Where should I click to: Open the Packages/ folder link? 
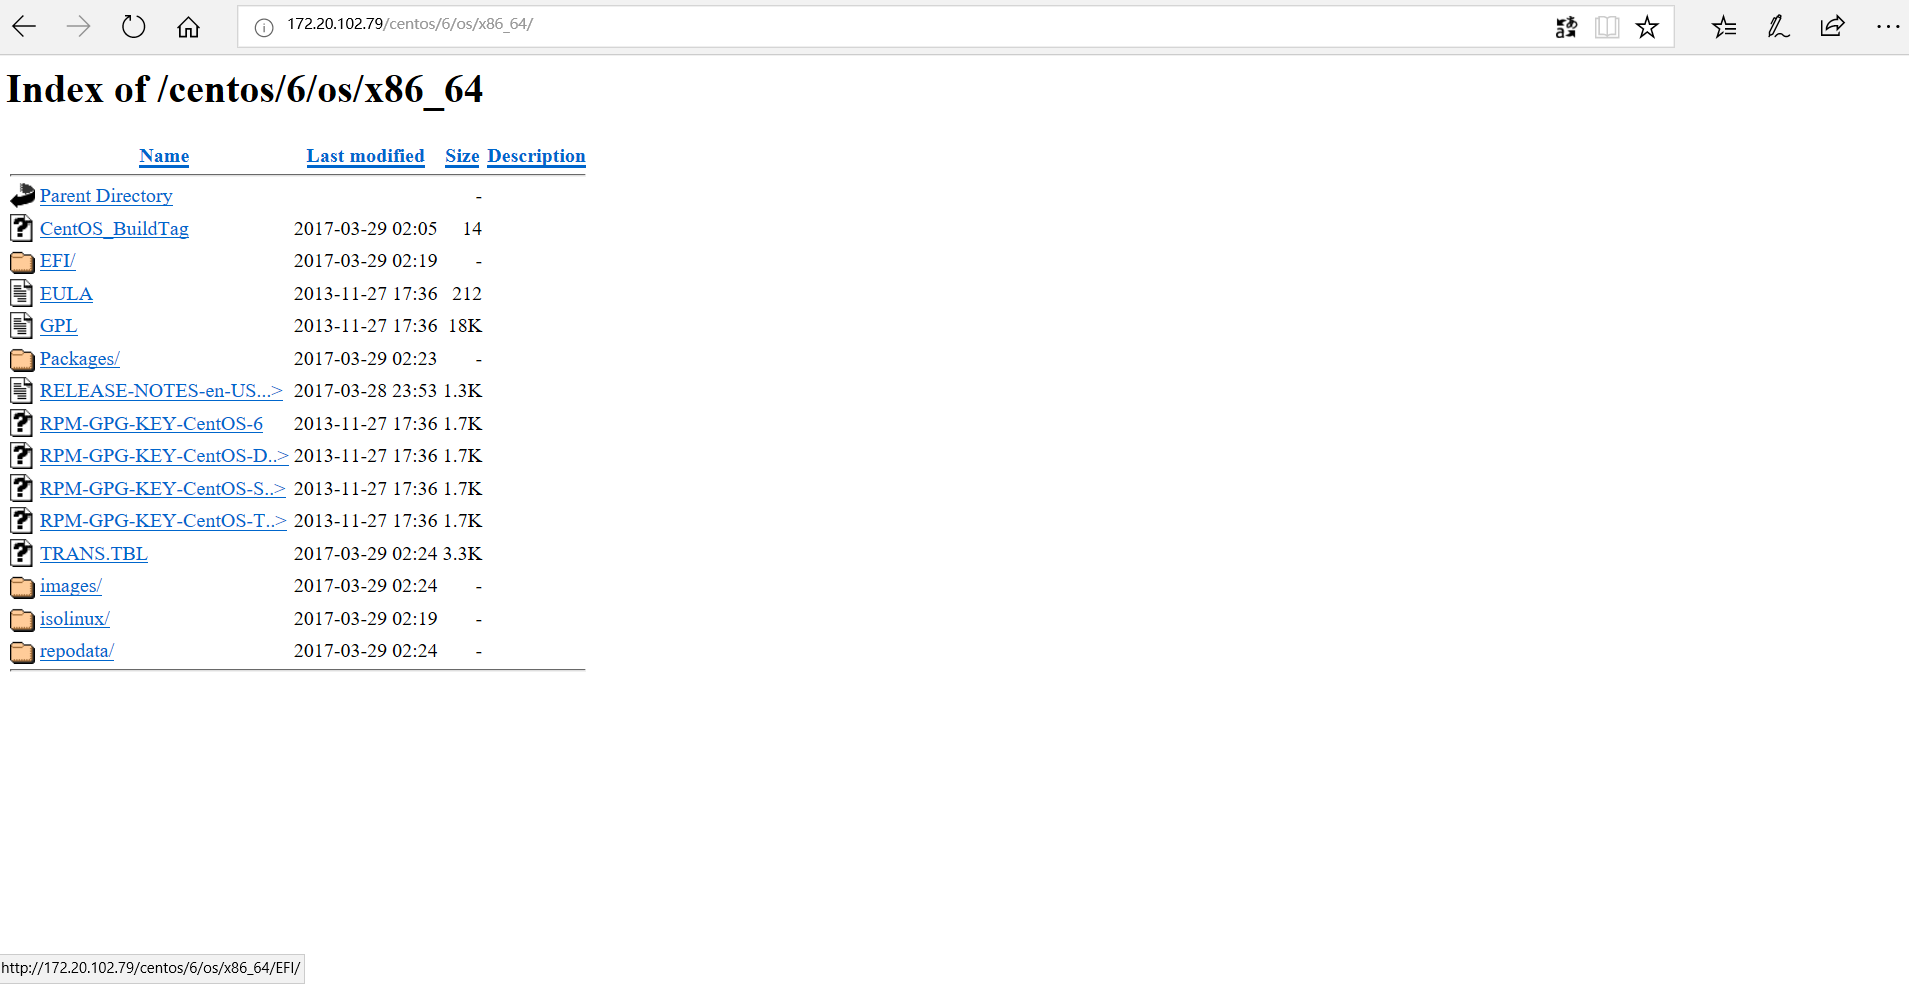click(79, 359)
